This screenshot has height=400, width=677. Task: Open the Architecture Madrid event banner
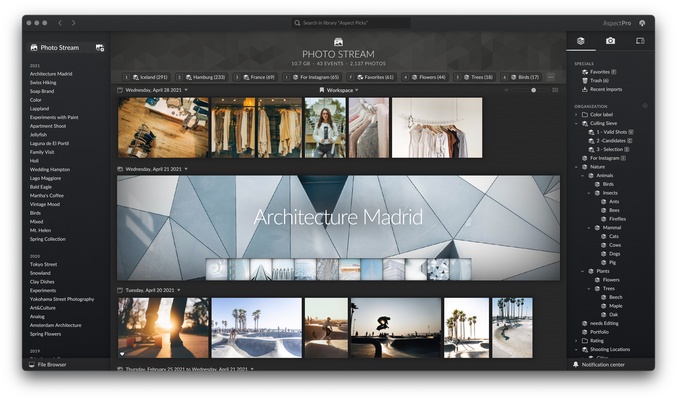338,228
